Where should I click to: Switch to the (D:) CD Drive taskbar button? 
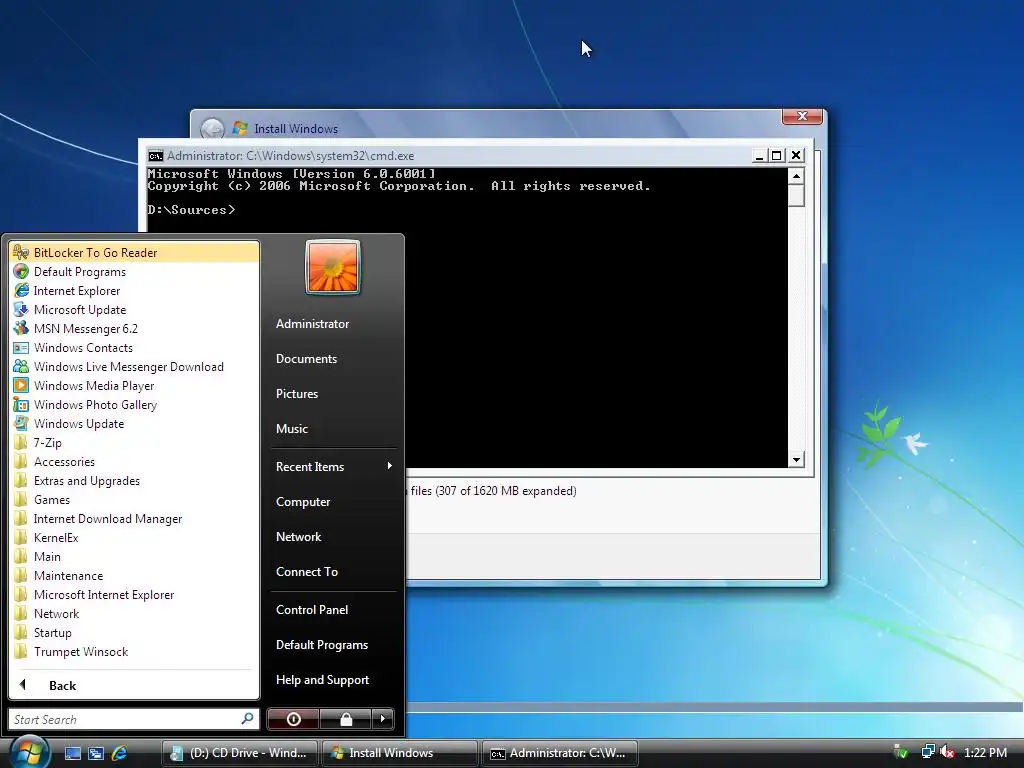pyautogui.click(x=239, y=753)
